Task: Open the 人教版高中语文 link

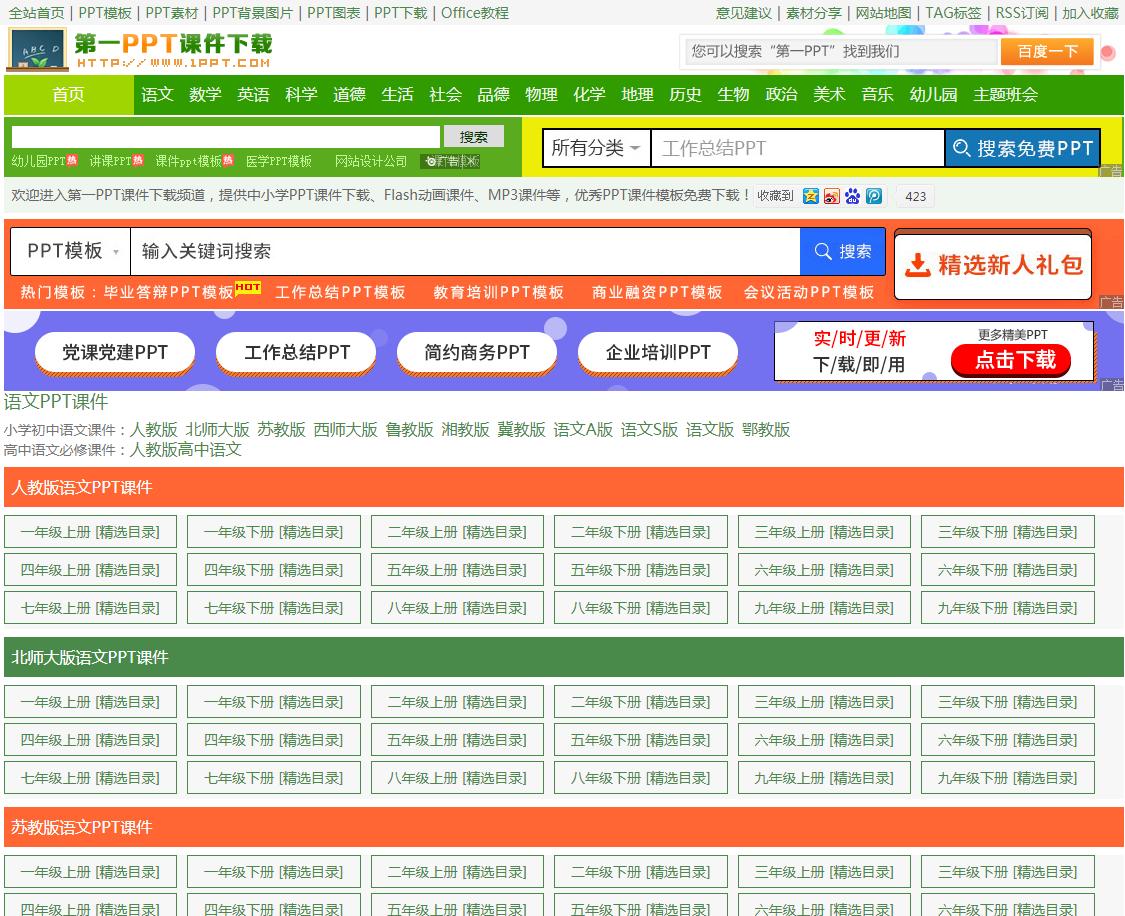Action: tap(185, 449)
